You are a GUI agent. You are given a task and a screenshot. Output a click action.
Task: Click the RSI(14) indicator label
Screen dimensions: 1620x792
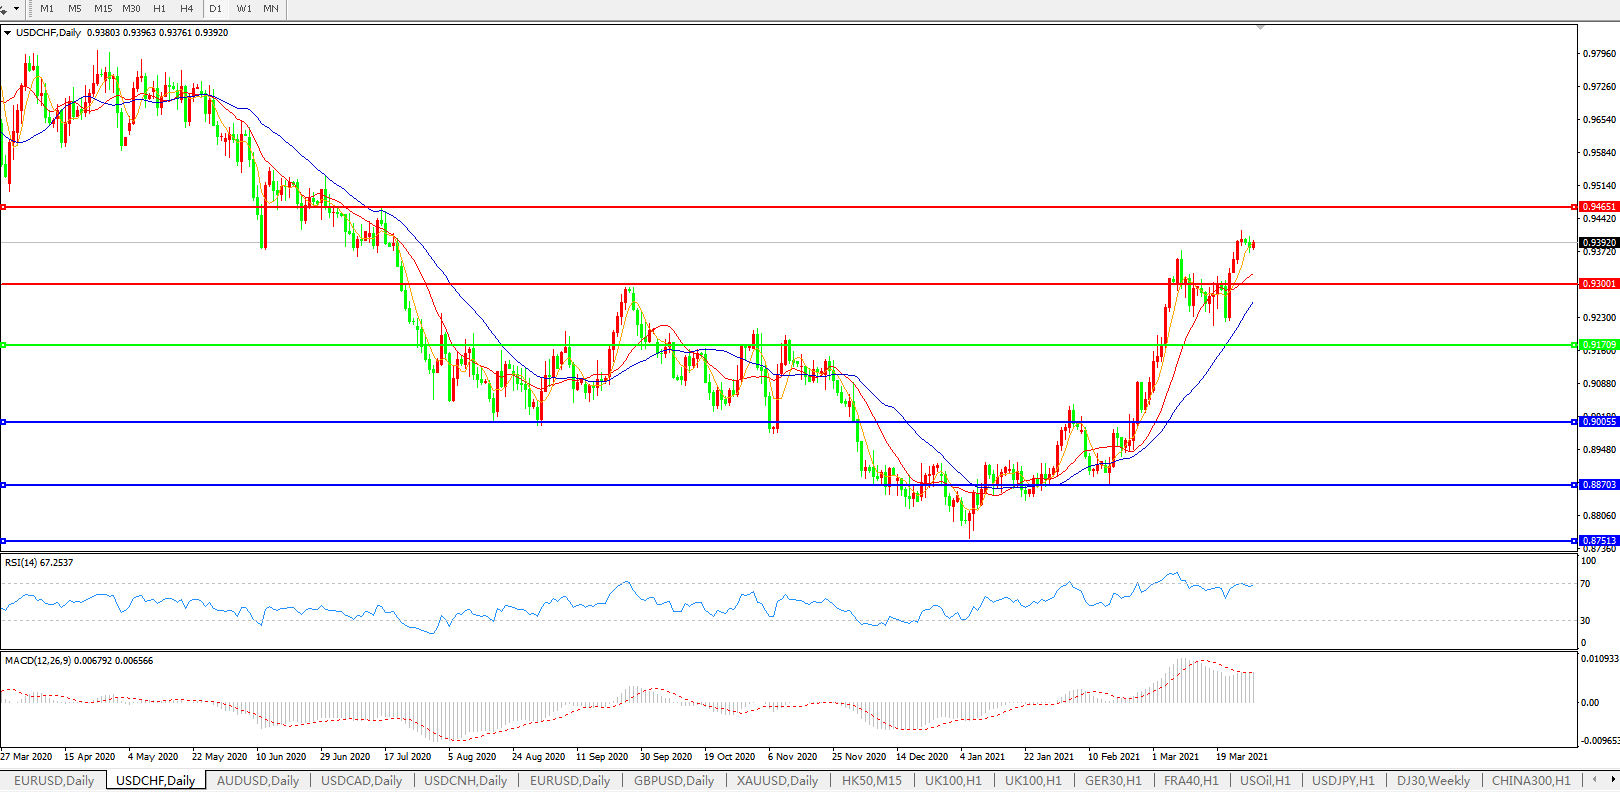38,563
